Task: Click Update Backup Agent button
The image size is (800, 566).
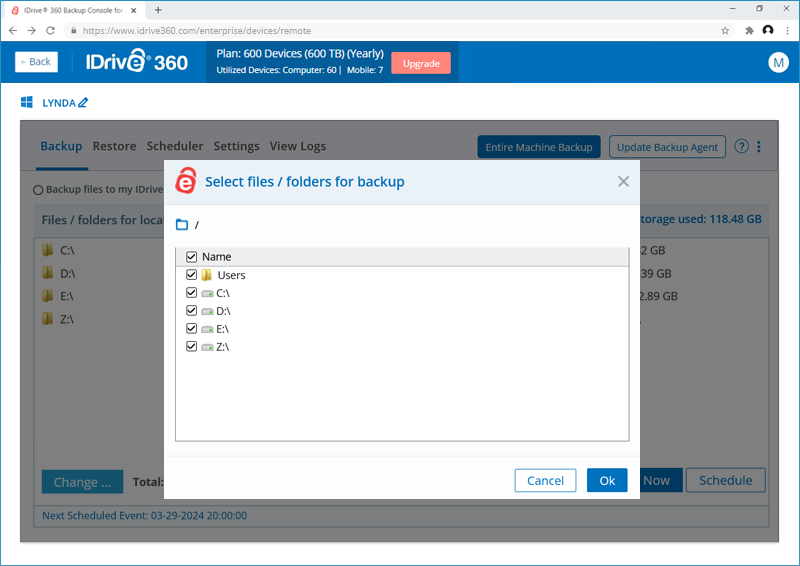Action: pyautogui.click(x=667, y=147)
